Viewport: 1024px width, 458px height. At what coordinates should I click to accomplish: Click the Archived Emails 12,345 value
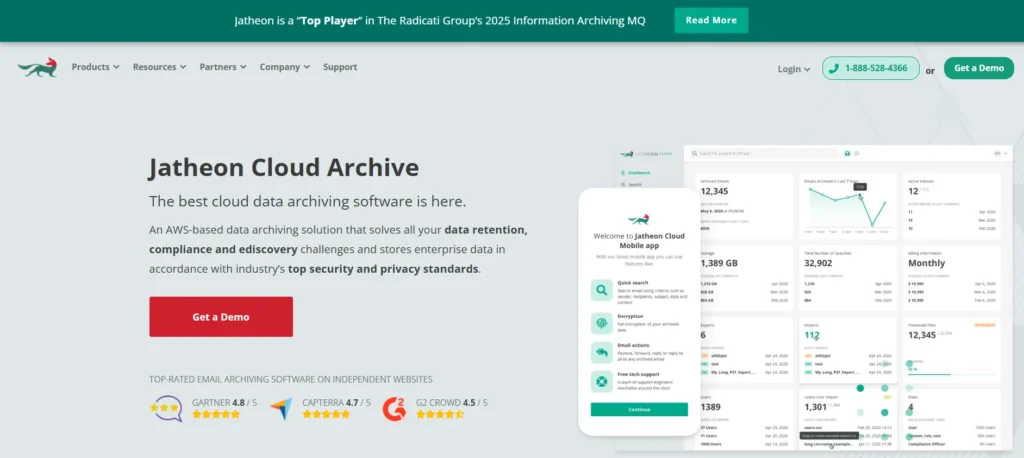[714, 191]
